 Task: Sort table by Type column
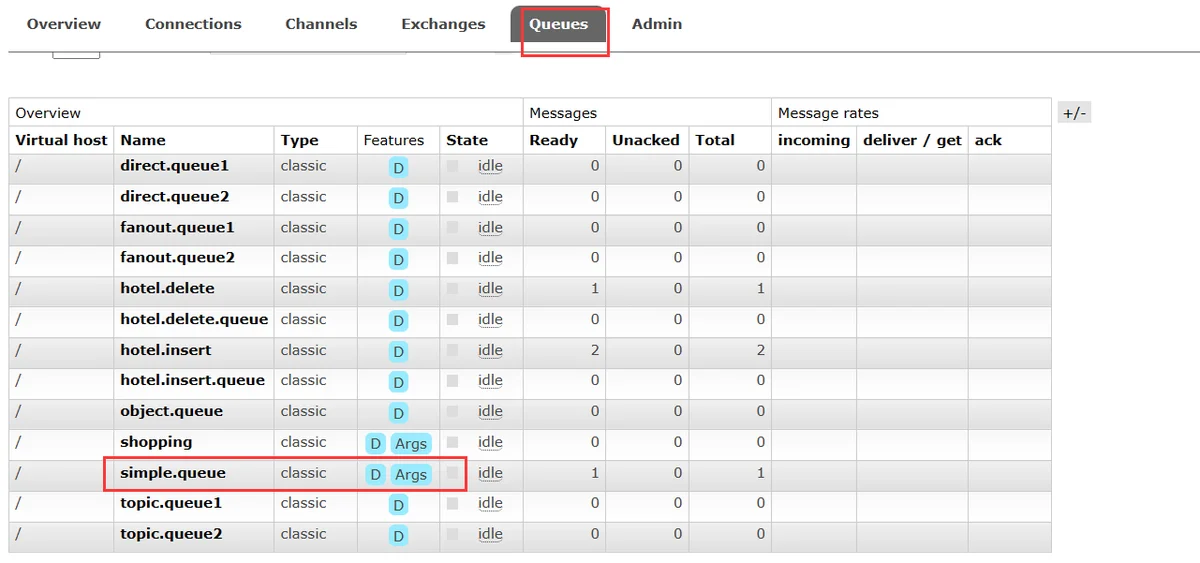coord(299,140)
